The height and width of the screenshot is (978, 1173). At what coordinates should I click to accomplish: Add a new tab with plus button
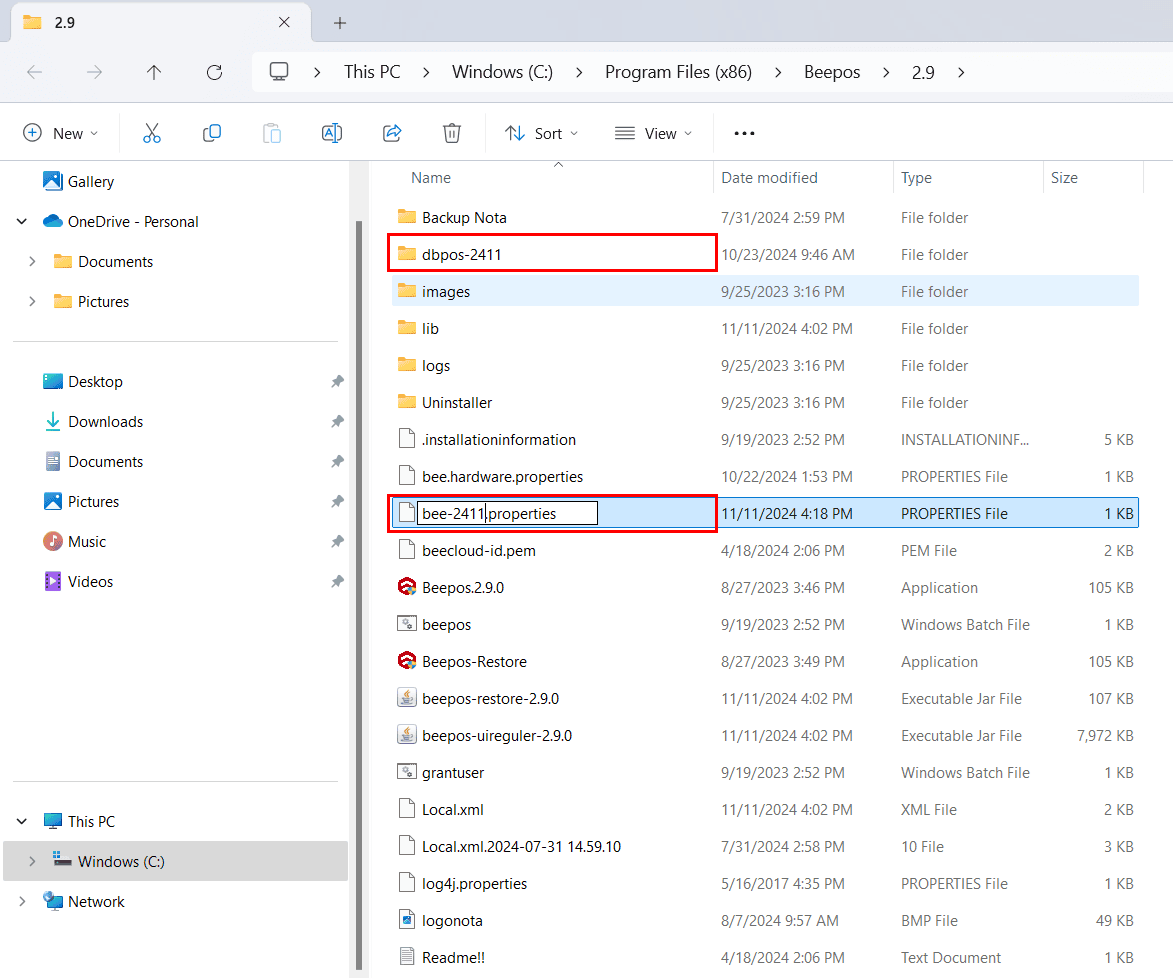coord(340,23)
